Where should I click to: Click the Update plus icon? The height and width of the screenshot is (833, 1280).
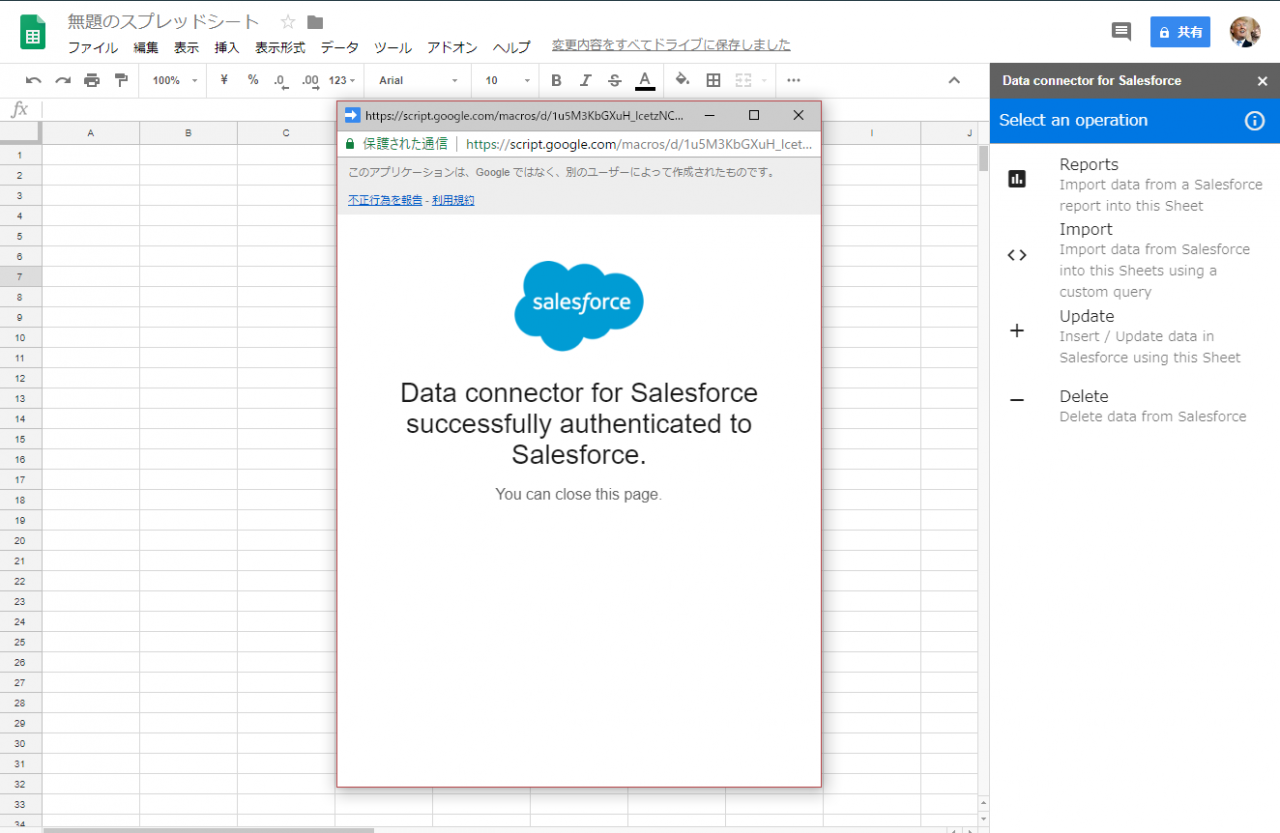(1017, 331)
